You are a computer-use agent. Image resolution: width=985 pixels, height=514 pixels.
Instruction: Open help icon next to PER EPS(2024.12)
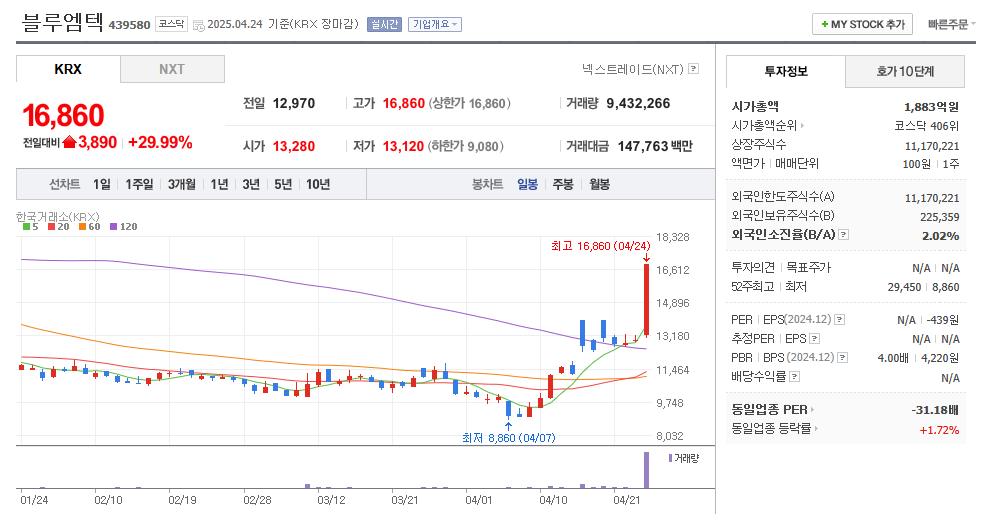click(x=839, y=320)
